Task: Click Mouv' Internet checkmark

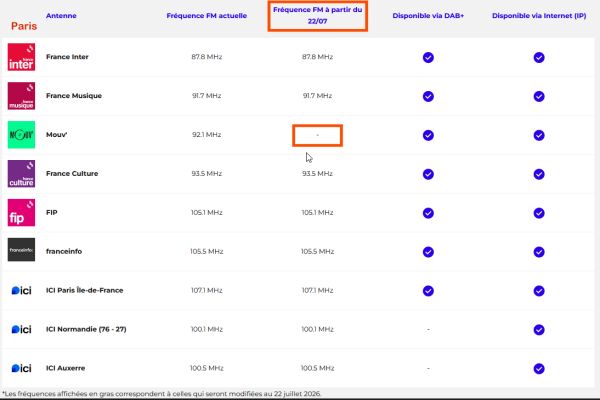Action: click(x=539, y=135)
